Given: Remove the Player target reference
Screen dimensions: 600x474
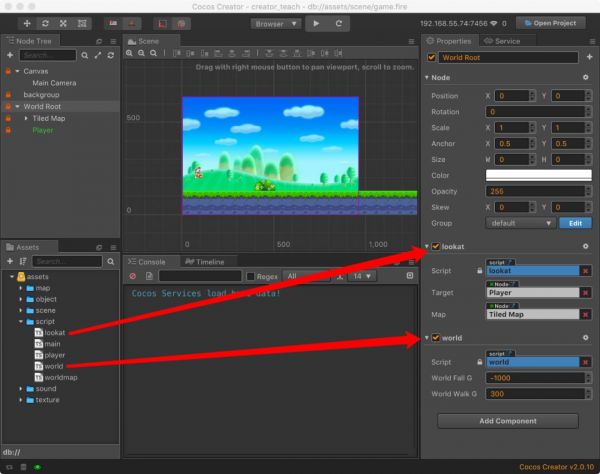Looking at the screenshot, I should 585,293.
